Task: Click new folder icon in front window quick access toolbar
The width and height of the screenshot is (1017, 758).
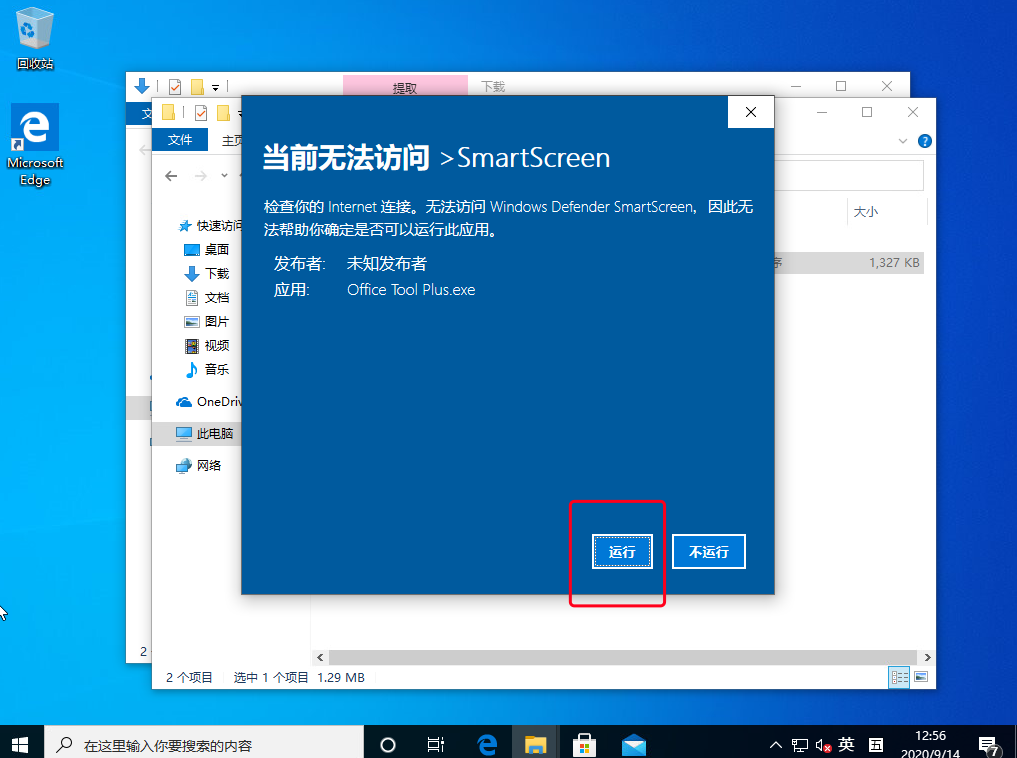Action: coord(223,113)
